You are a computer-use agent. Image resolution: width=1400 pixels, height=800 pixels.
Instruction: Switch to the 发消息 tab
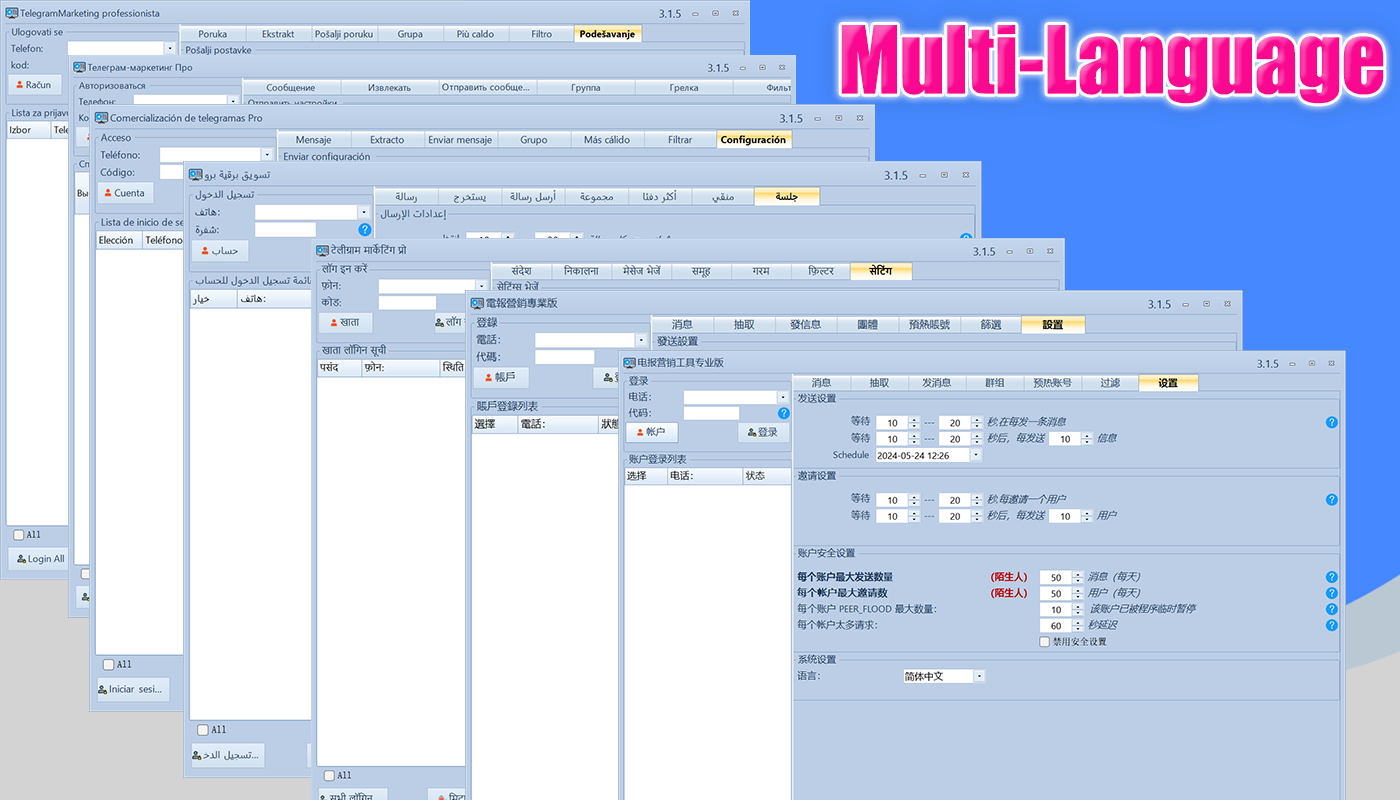click(x=937, y=382)
